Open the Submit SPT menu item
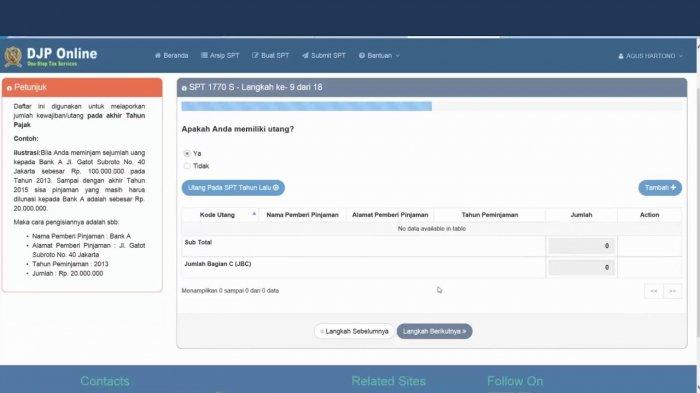 click(x=324, y=55)
